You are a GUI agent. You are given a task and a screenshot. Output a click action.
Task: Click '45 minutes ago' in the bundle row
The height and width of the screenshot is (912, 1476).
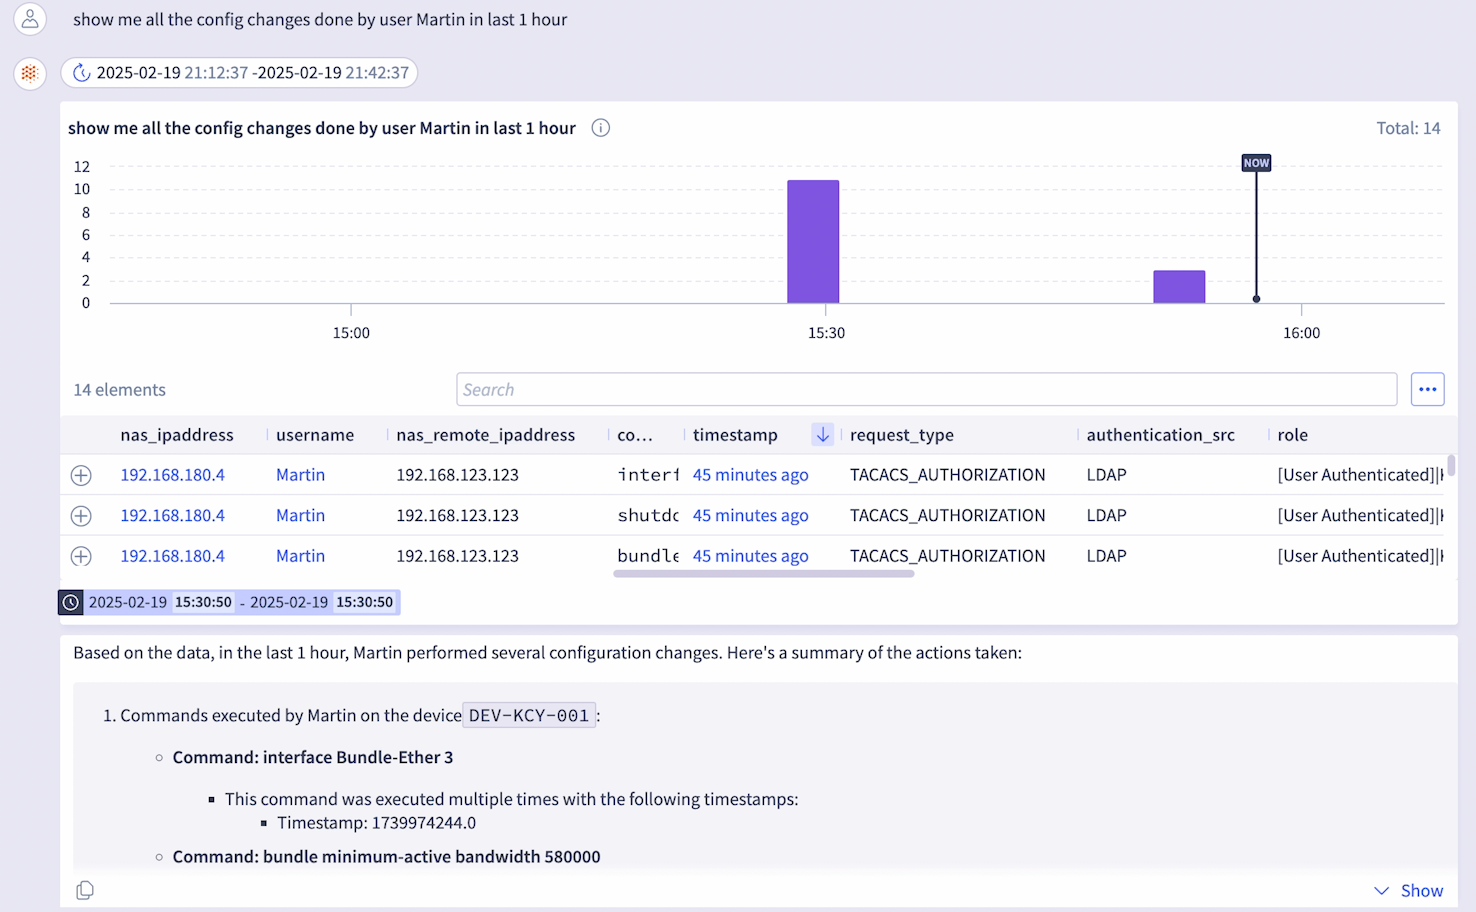(750, 556)
